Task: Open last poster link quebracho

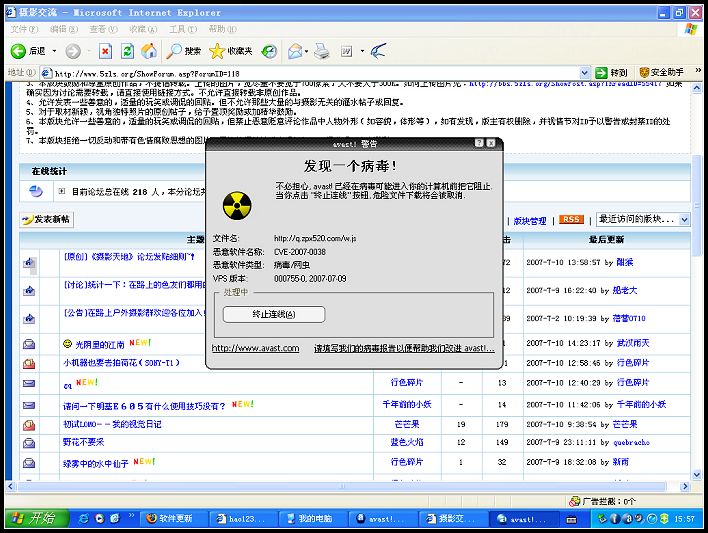Action: [631, 443]
